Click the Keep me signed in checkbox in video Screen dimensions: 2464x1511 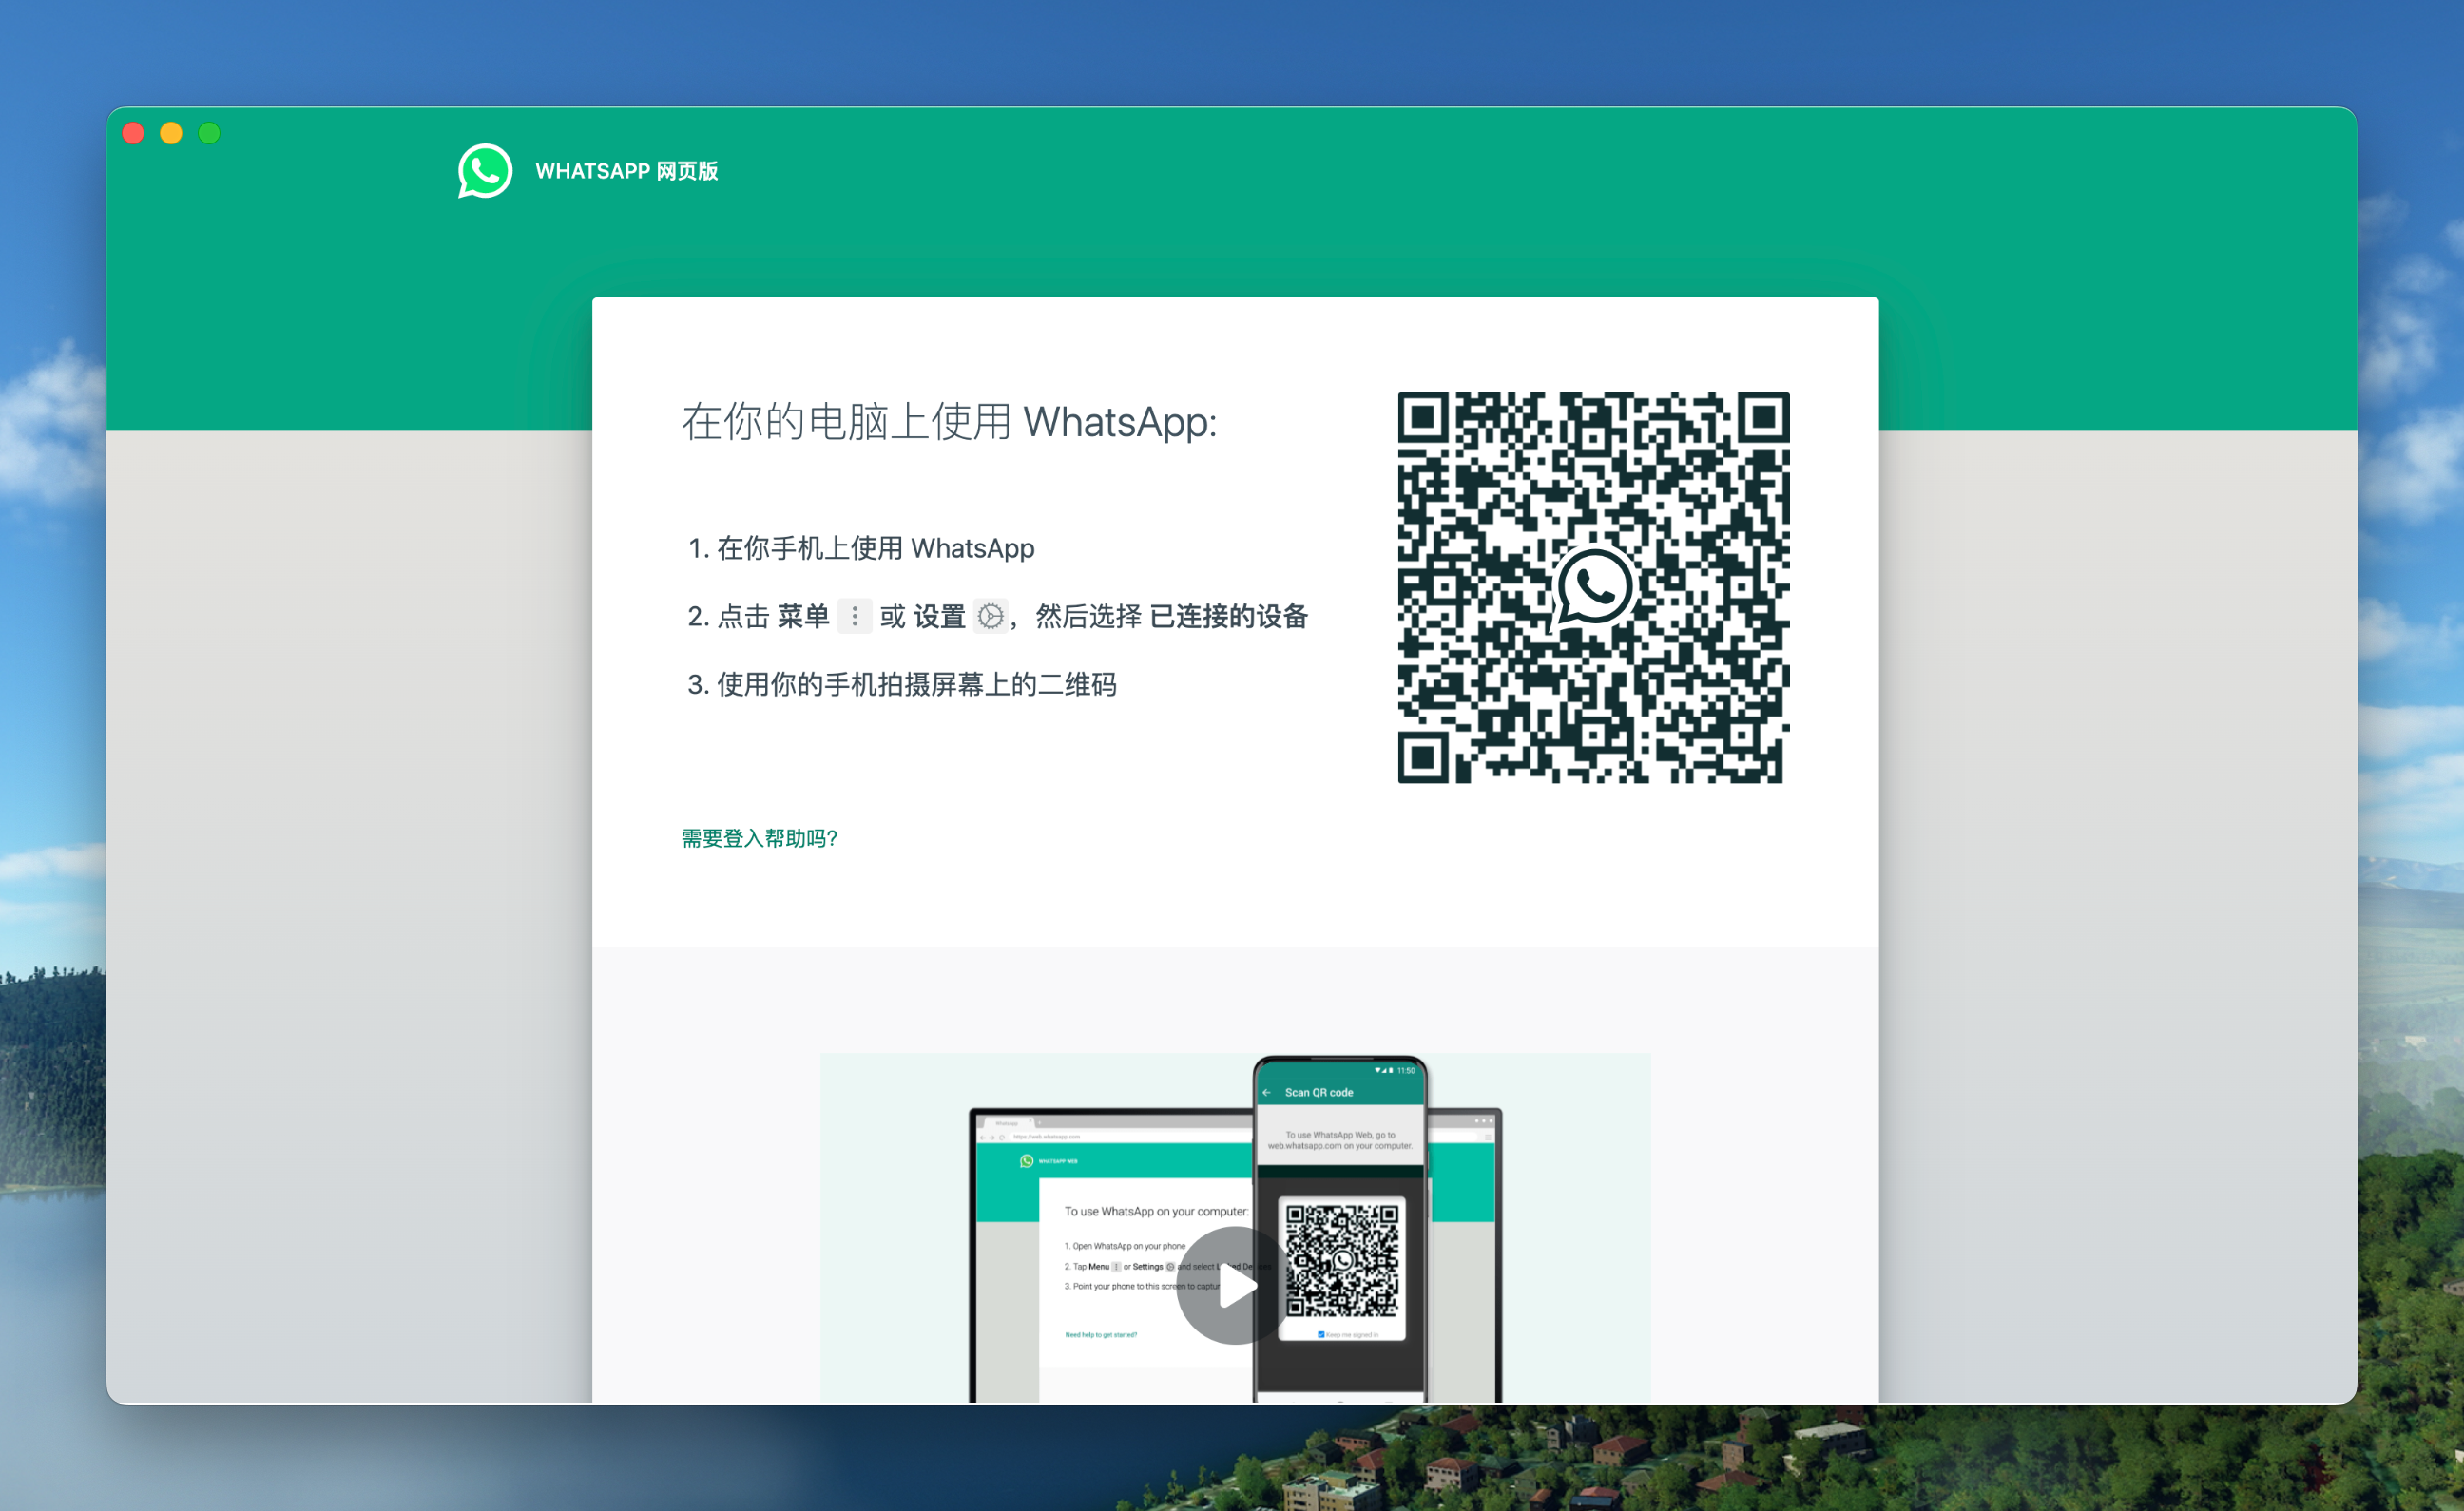tap(1321, 1334)
